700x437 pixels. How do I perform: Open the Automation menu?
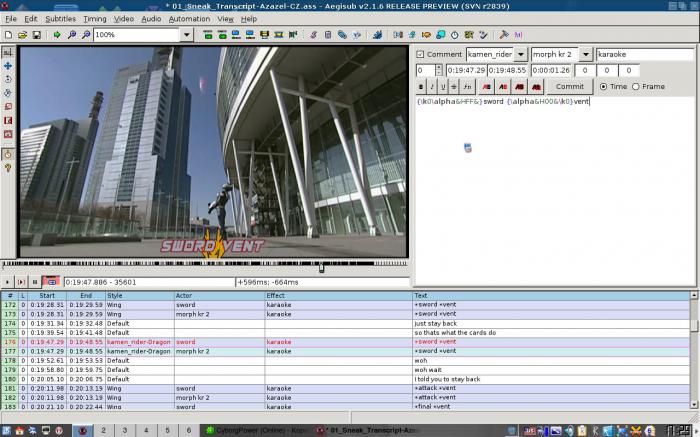point(189,19)
